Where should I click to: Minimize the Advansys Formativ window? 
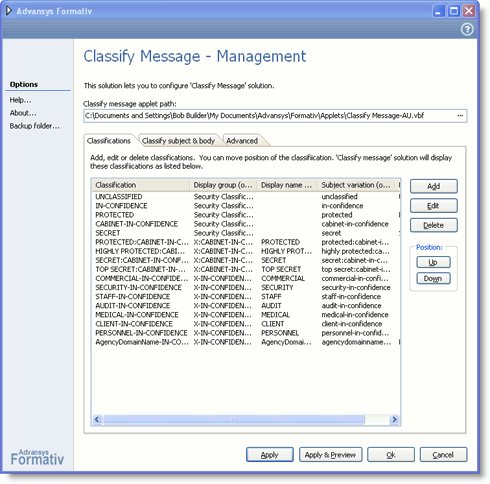[438, 11]
